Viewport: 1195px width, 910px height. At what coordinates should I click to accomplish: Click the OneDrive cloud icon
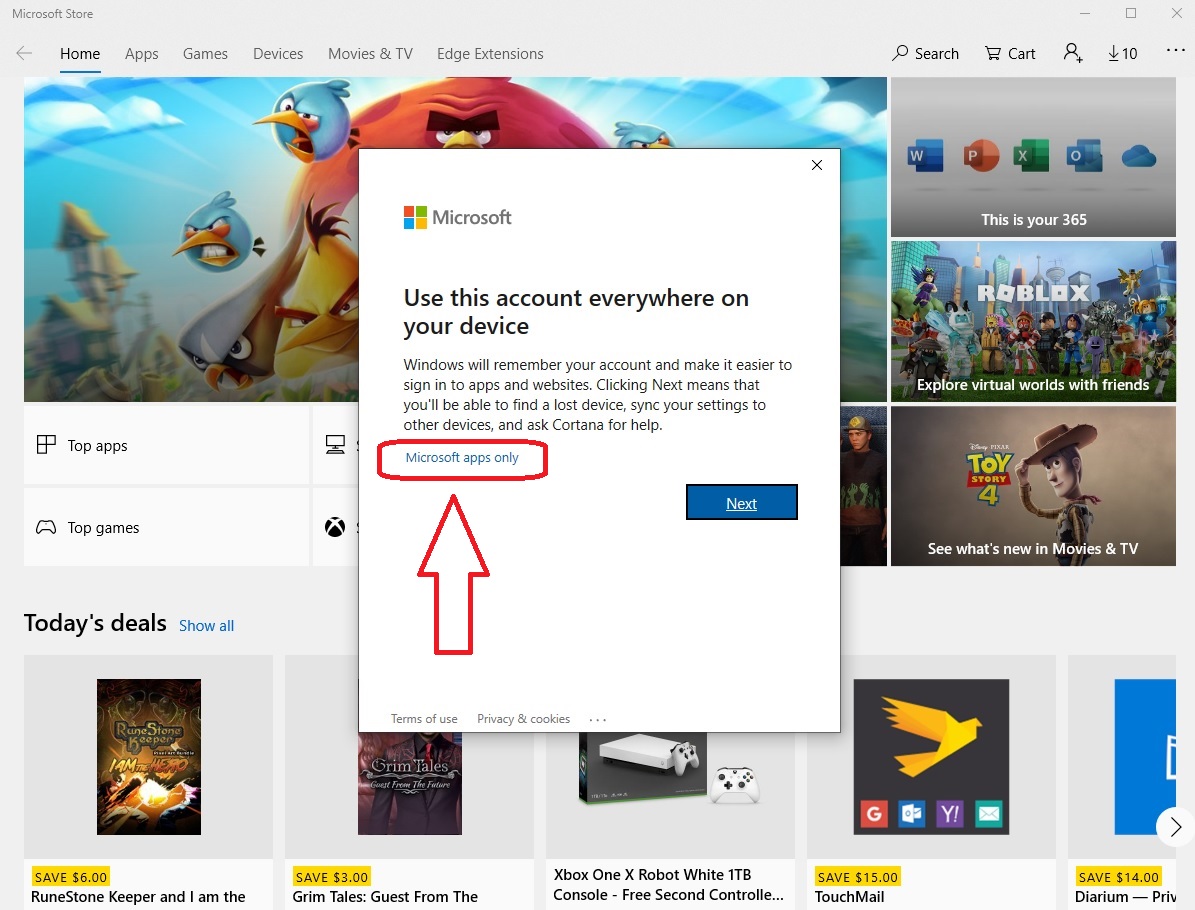pos(1137,155)
